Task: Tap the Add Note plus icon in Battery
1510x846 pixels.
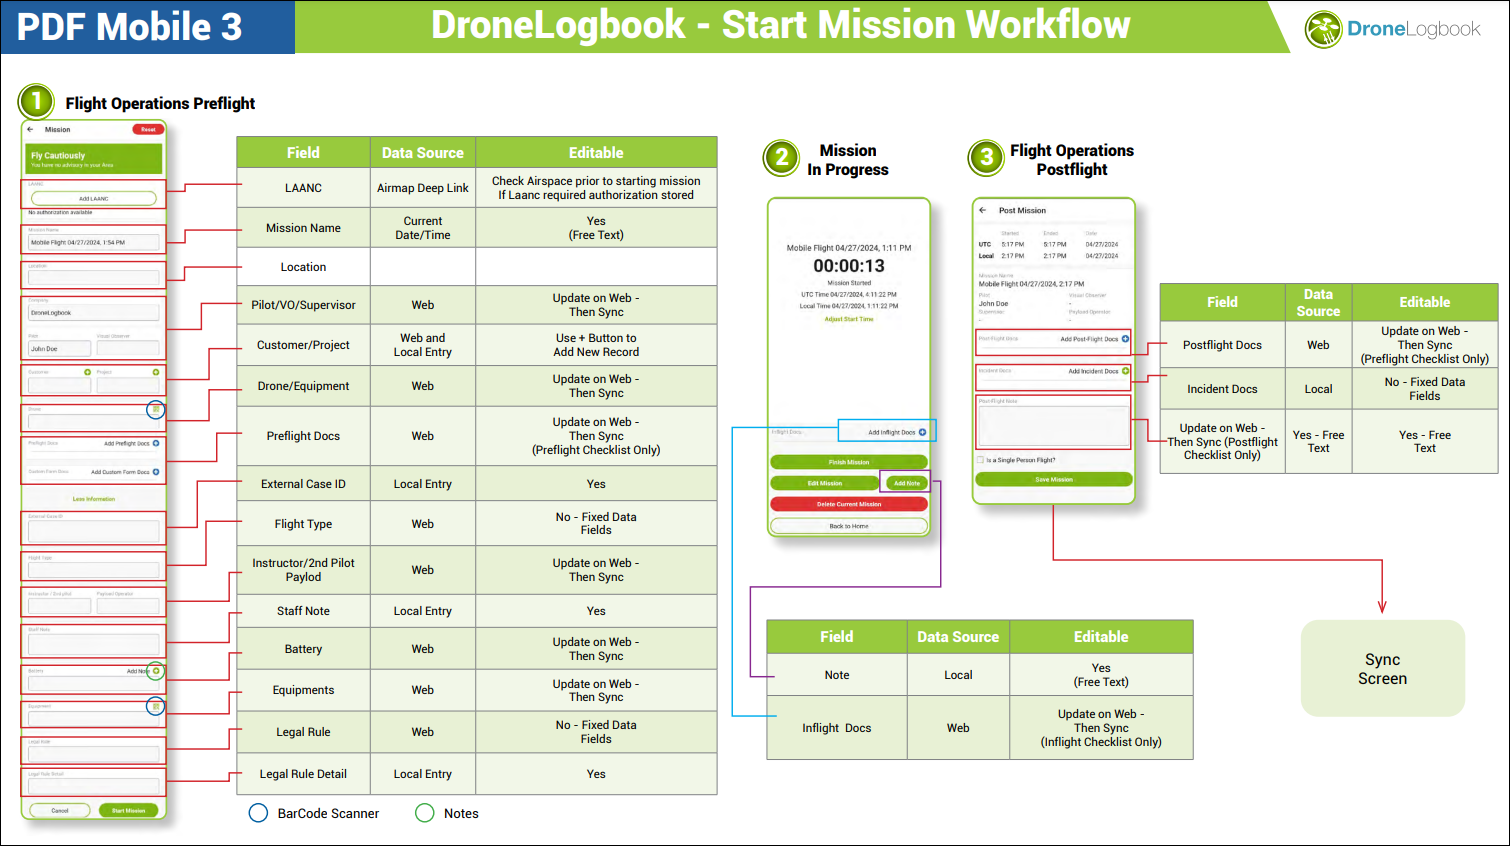Action: click(156, 671)
